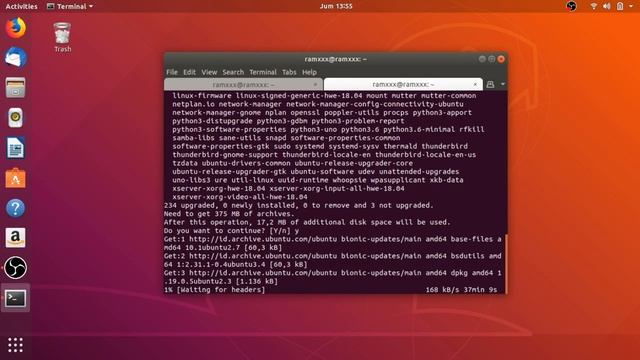Click the 'python3-distupgrade' package name
This screenshot has width=640, height=360.
click(x=212, y=121)
